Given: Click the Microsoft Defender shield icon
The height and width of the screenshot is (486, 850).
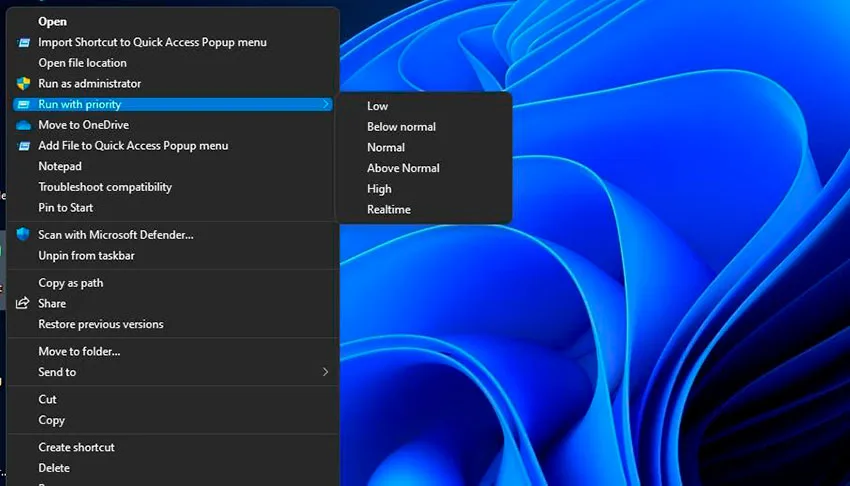Looking at the screenshot, I should [23, 234].
